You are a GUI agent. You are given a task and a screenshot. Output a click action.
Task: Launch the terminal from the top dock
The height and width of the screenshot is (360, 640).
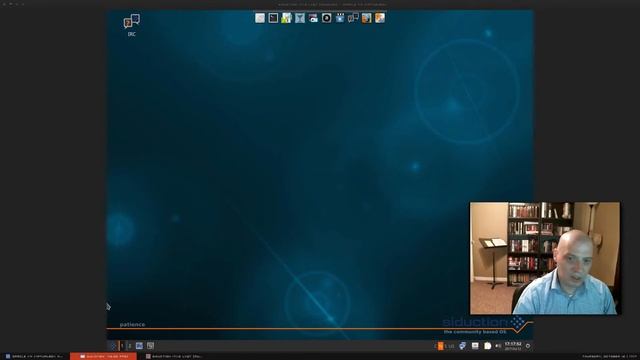pyautogui.click(x=273, y=18)
